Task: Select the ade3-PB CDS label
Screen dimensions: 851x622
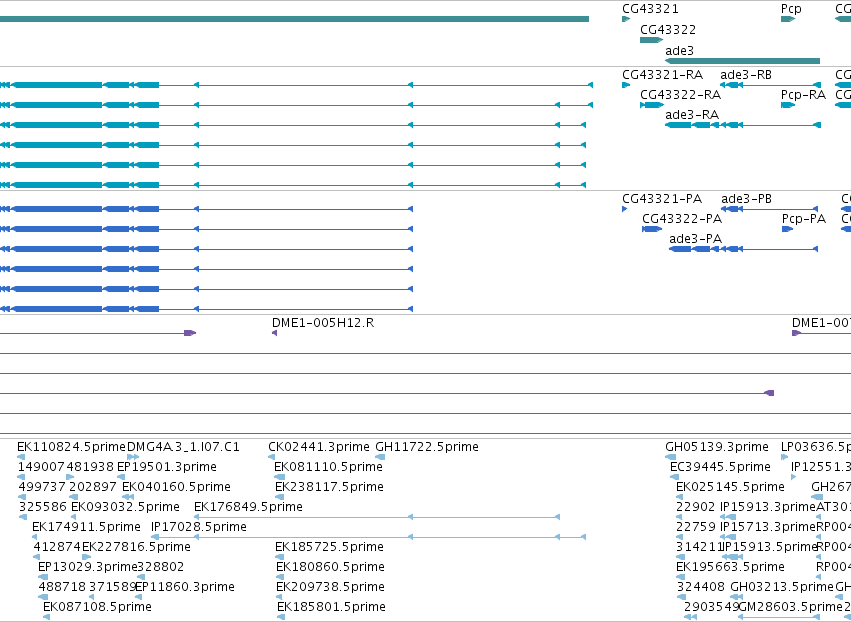Action: tap(746, 199)
